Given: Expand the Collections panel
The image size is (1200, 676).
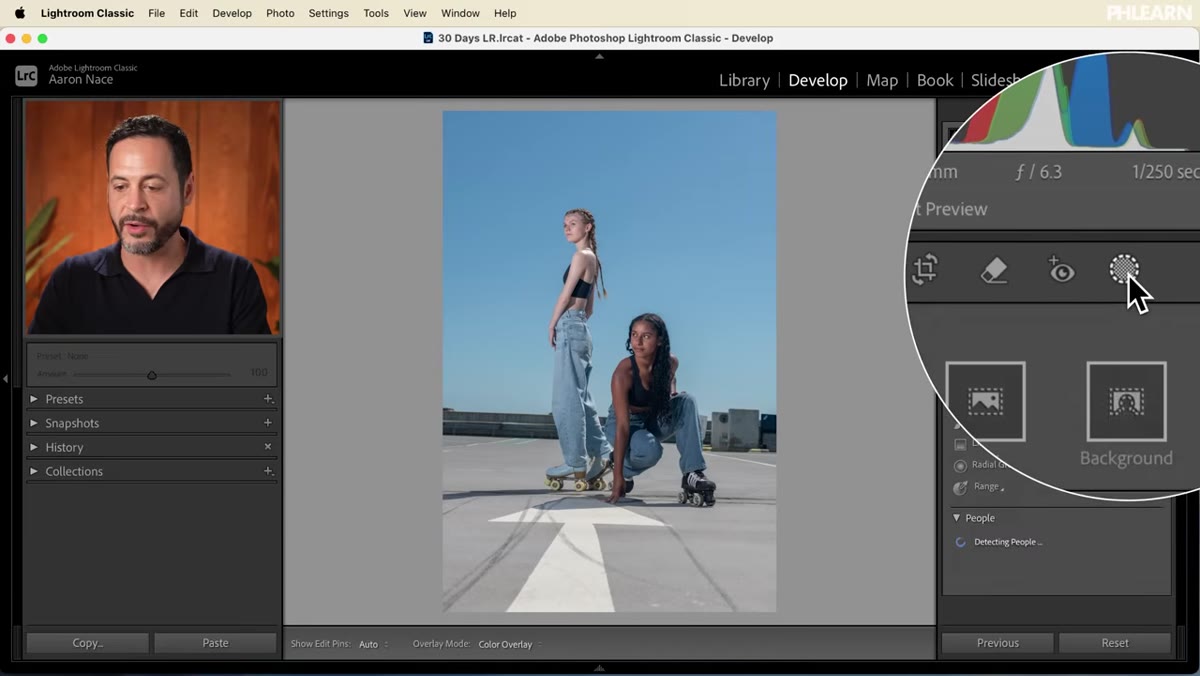Looking at the screenshot, I should pyautogui.click(x=34, y=471).
